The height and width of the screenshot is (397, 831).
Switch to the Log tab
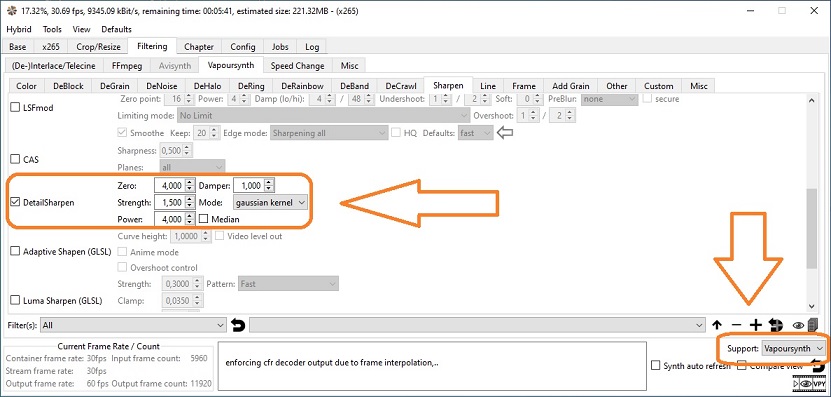[312, 47]
